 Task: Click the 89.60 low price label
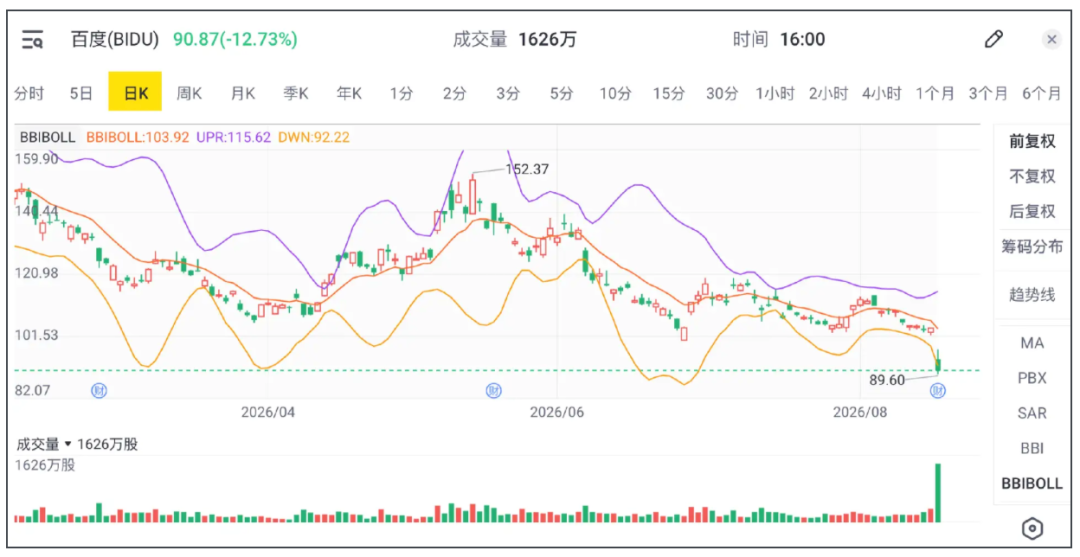pos(886,380)
